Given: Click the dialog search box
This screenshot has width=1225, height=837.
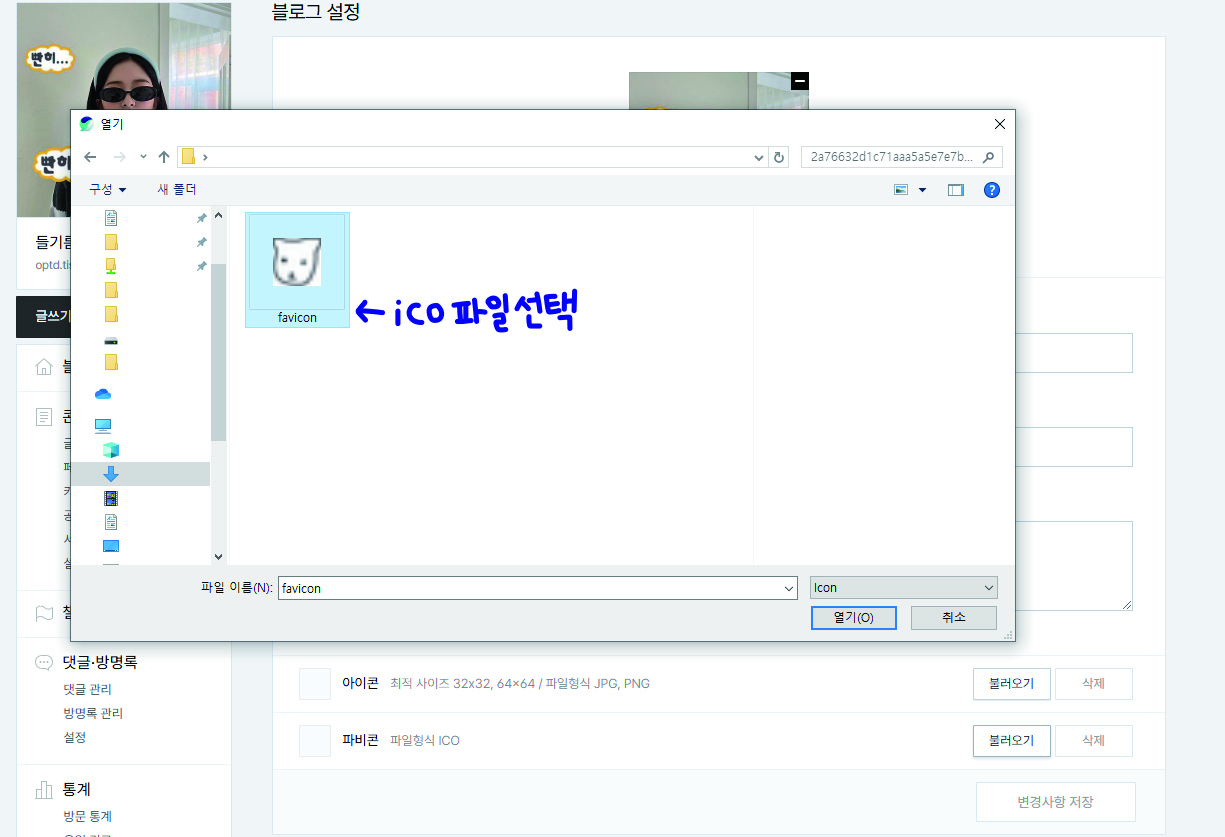Looking at the screenshot, I should [901, 157].
